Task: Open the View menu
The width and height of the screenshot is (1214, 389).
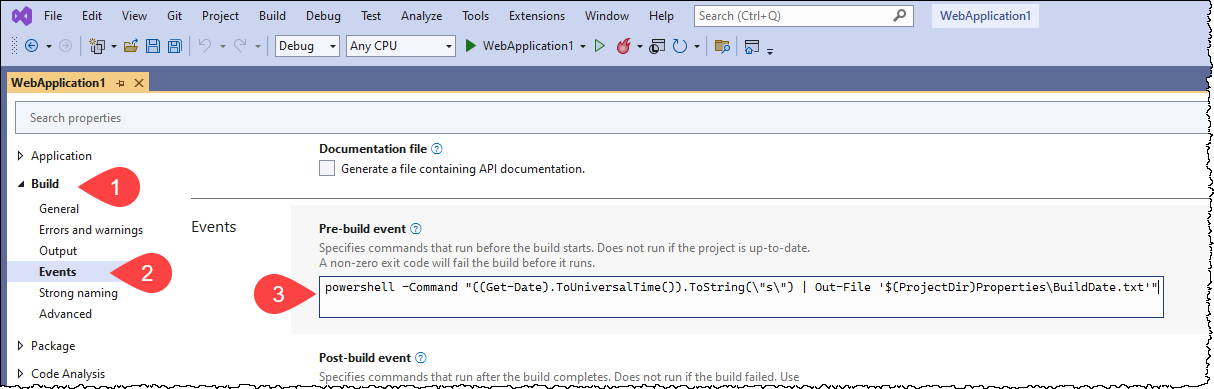Action: tap(134, 16)
